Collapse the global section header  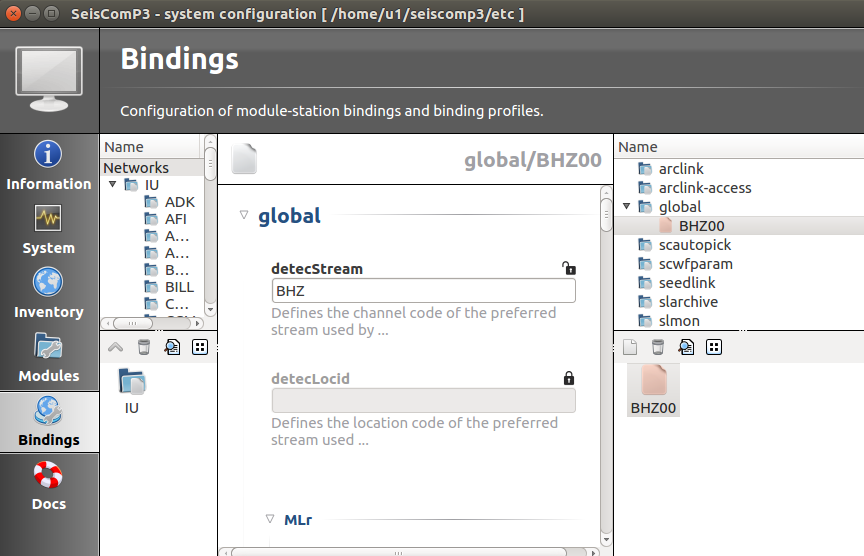tap(244, 215)
